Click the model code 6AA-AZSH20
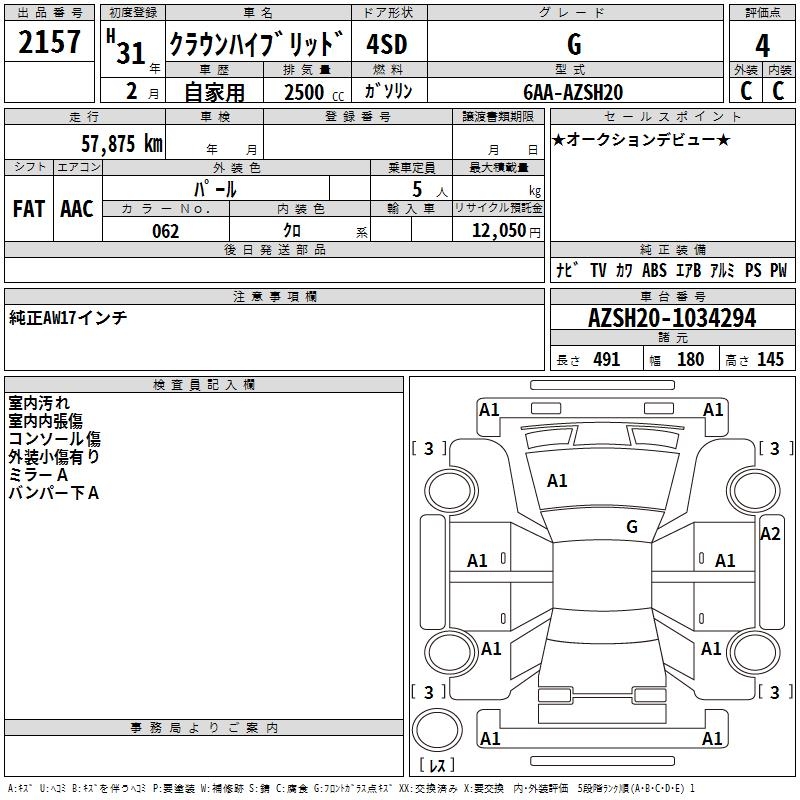 [x=573, y=91]
